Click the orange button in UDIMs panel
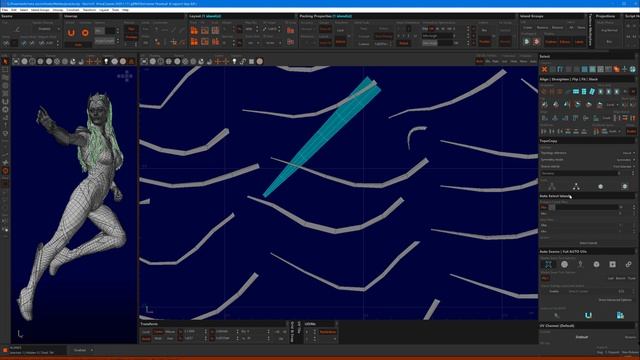 click(328, 332)
